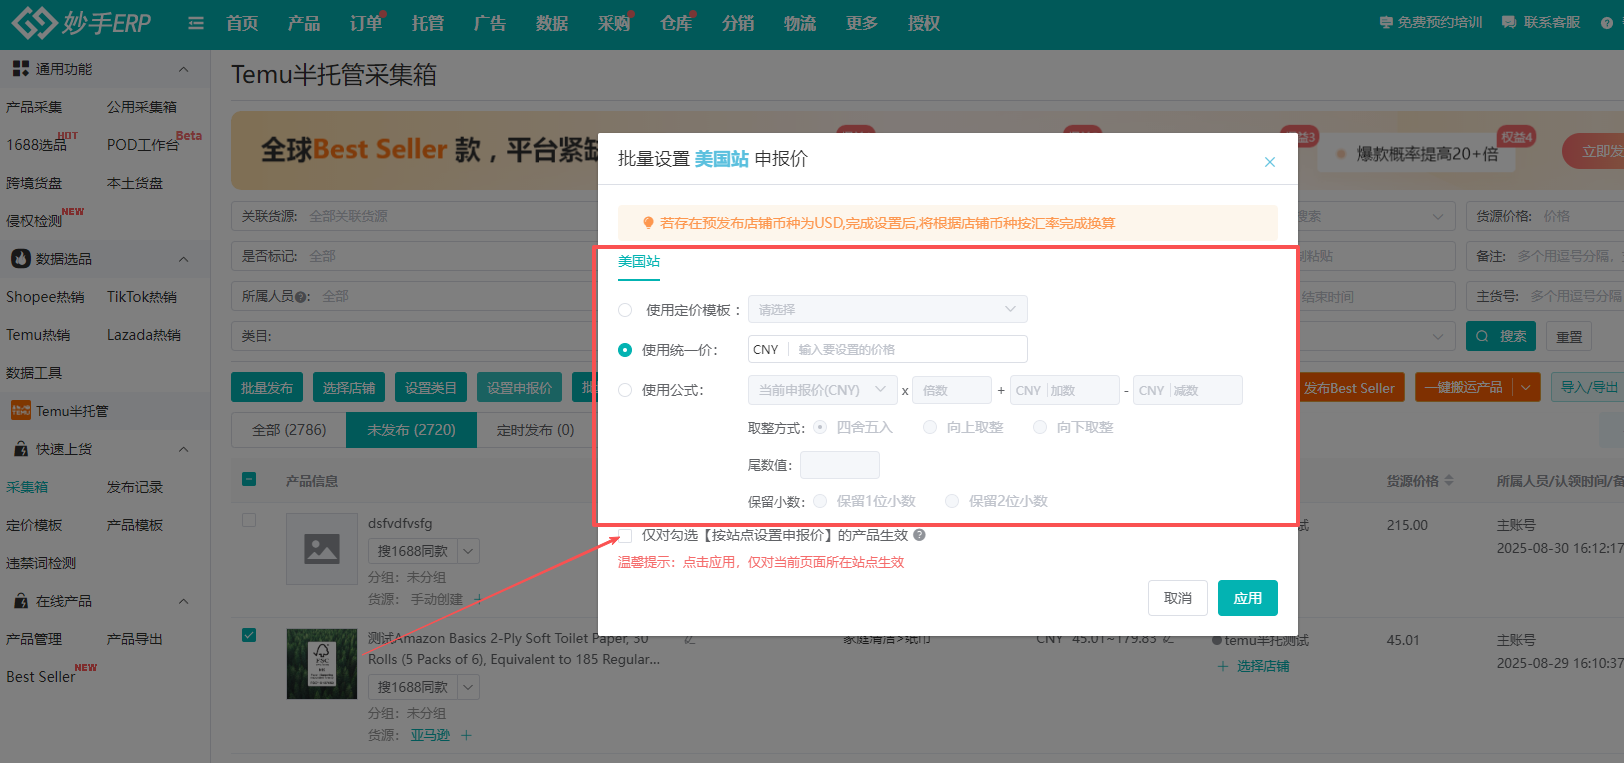Tick 仅对勾选按站点设置申报价 checkbox
The image size is (1624, 763).
coord(625,535)
